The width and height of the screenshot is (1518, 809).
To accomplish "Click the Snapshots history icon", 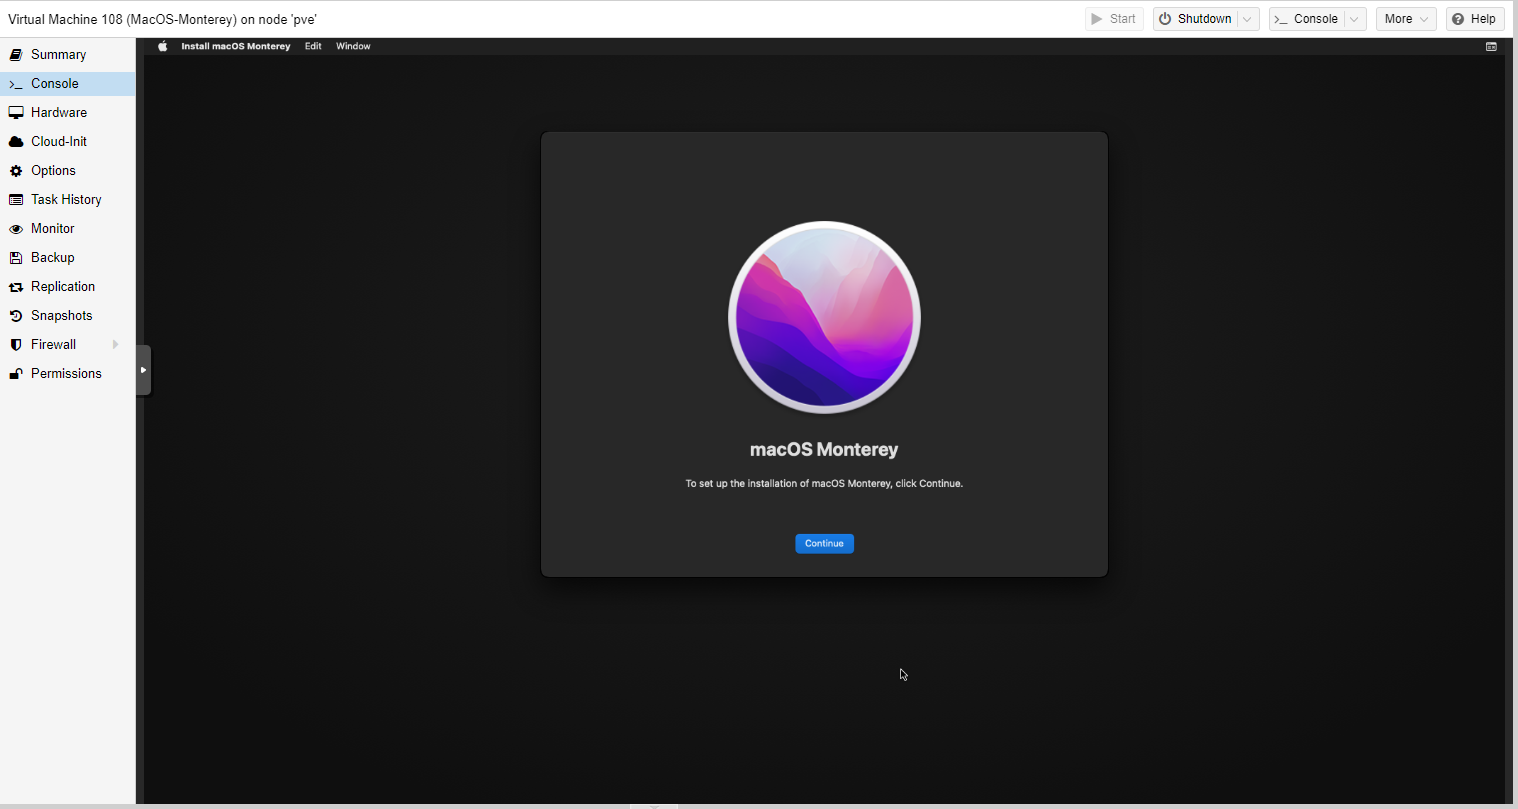I will coord(16,316).
